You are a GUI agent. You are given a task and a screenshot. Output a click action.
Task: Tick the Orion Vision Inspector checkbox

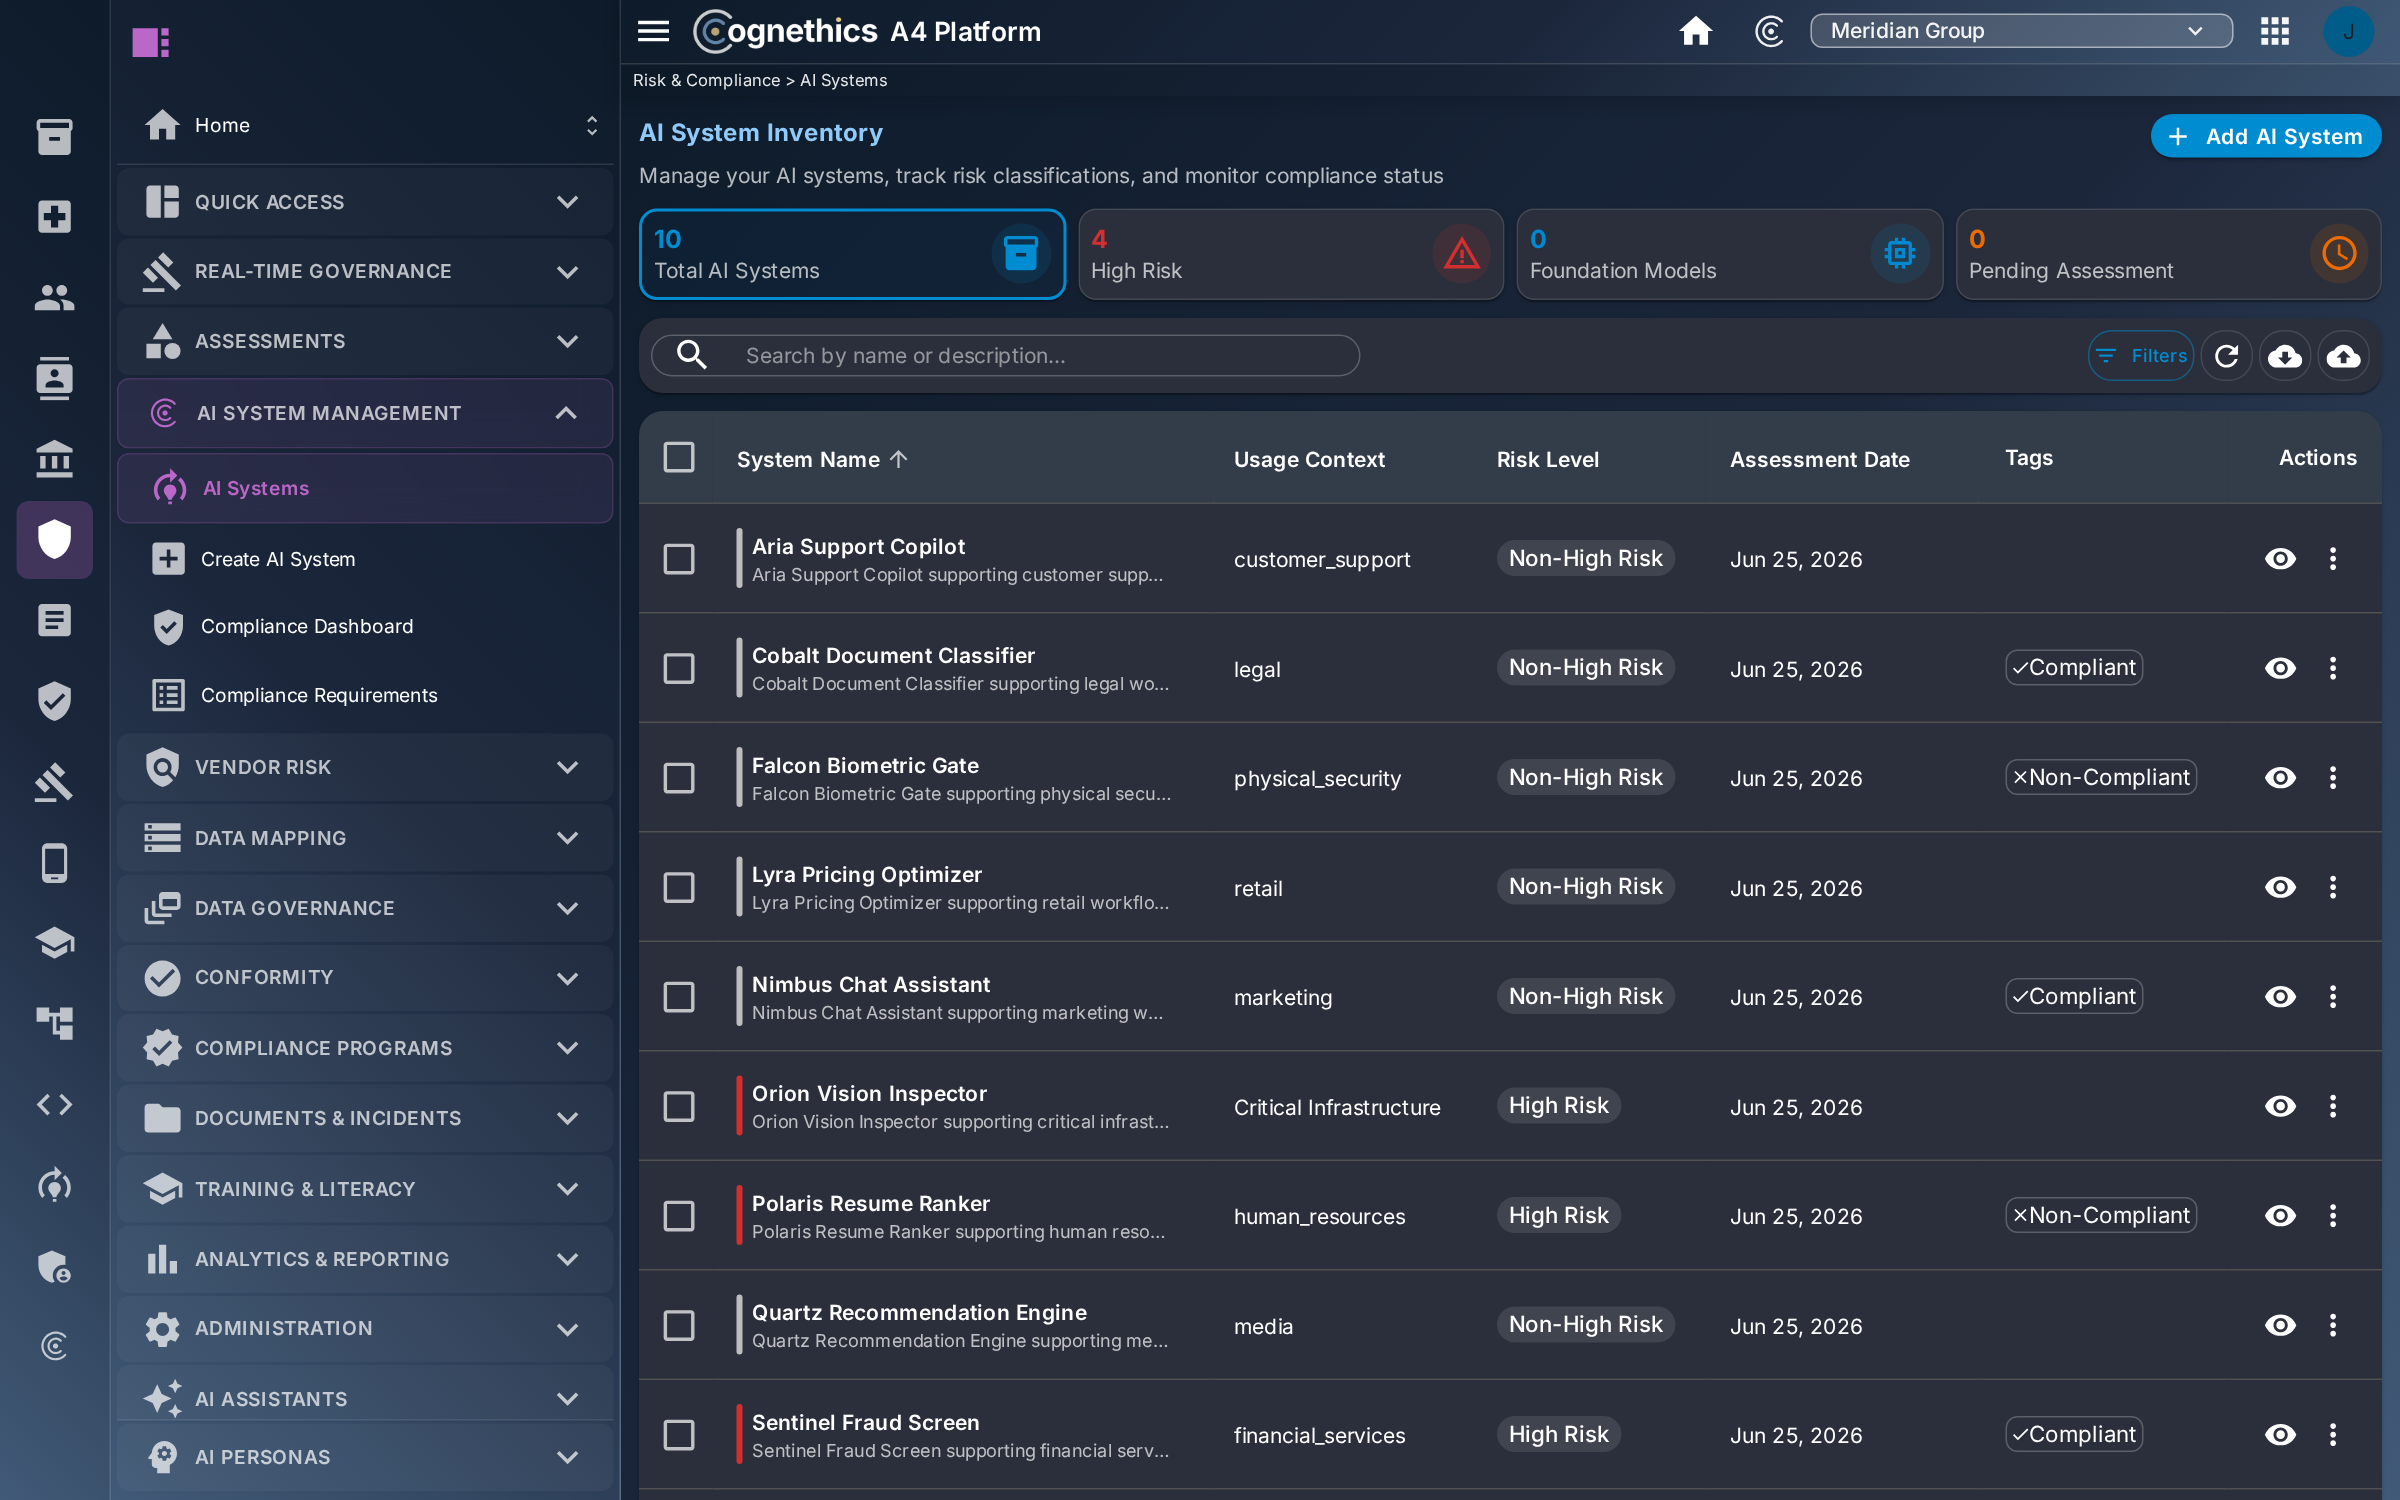tap(679, 1106)
